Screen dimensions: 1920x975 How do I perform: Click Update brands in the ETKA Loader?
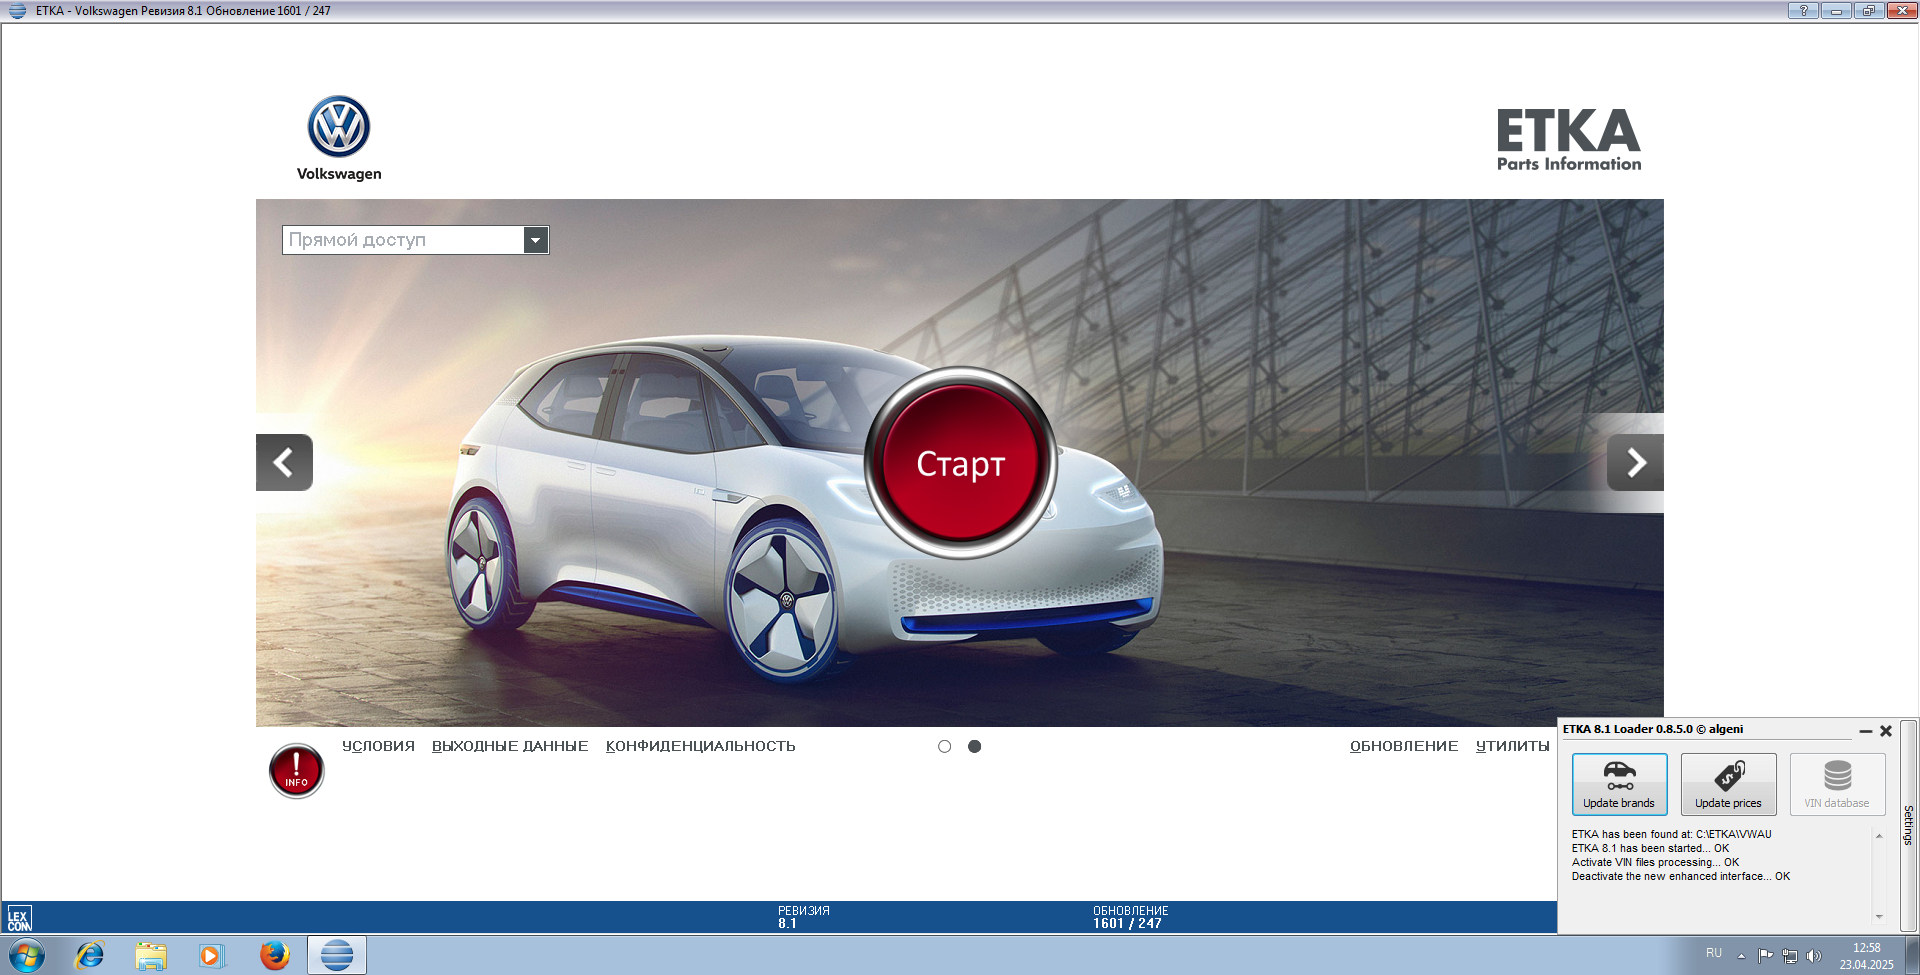point(1619,784)
